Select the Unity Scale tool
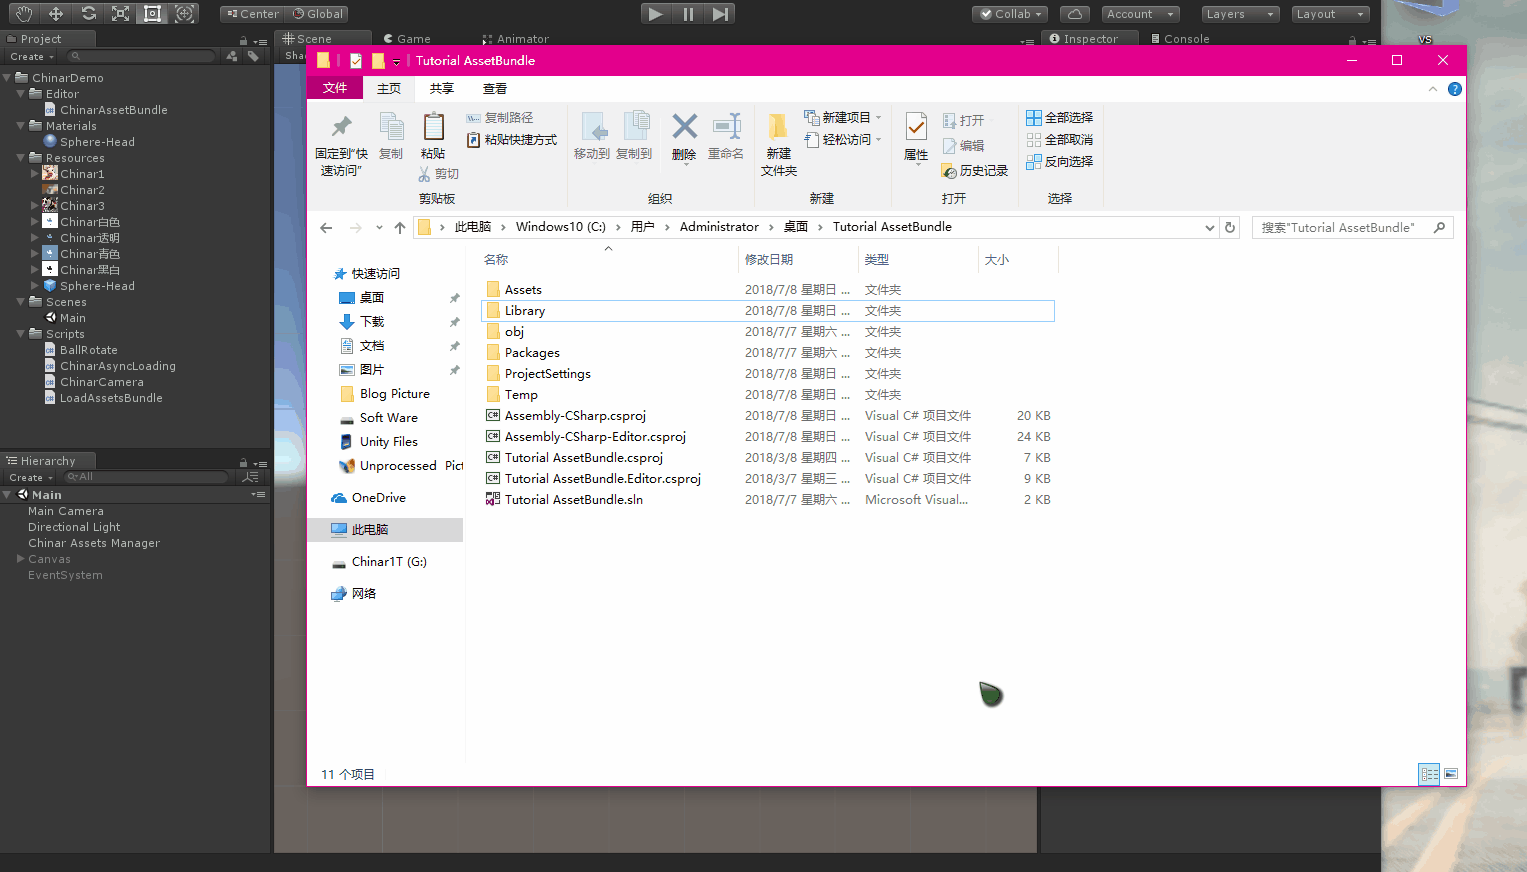Viewport: 1527px width, 872px height. point(120,14)
